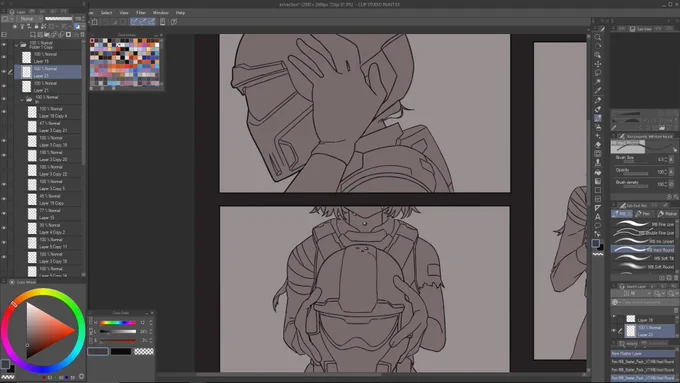Switch to the Marker sub tool tab
The image size is (680, 383).
pos(667,214)
